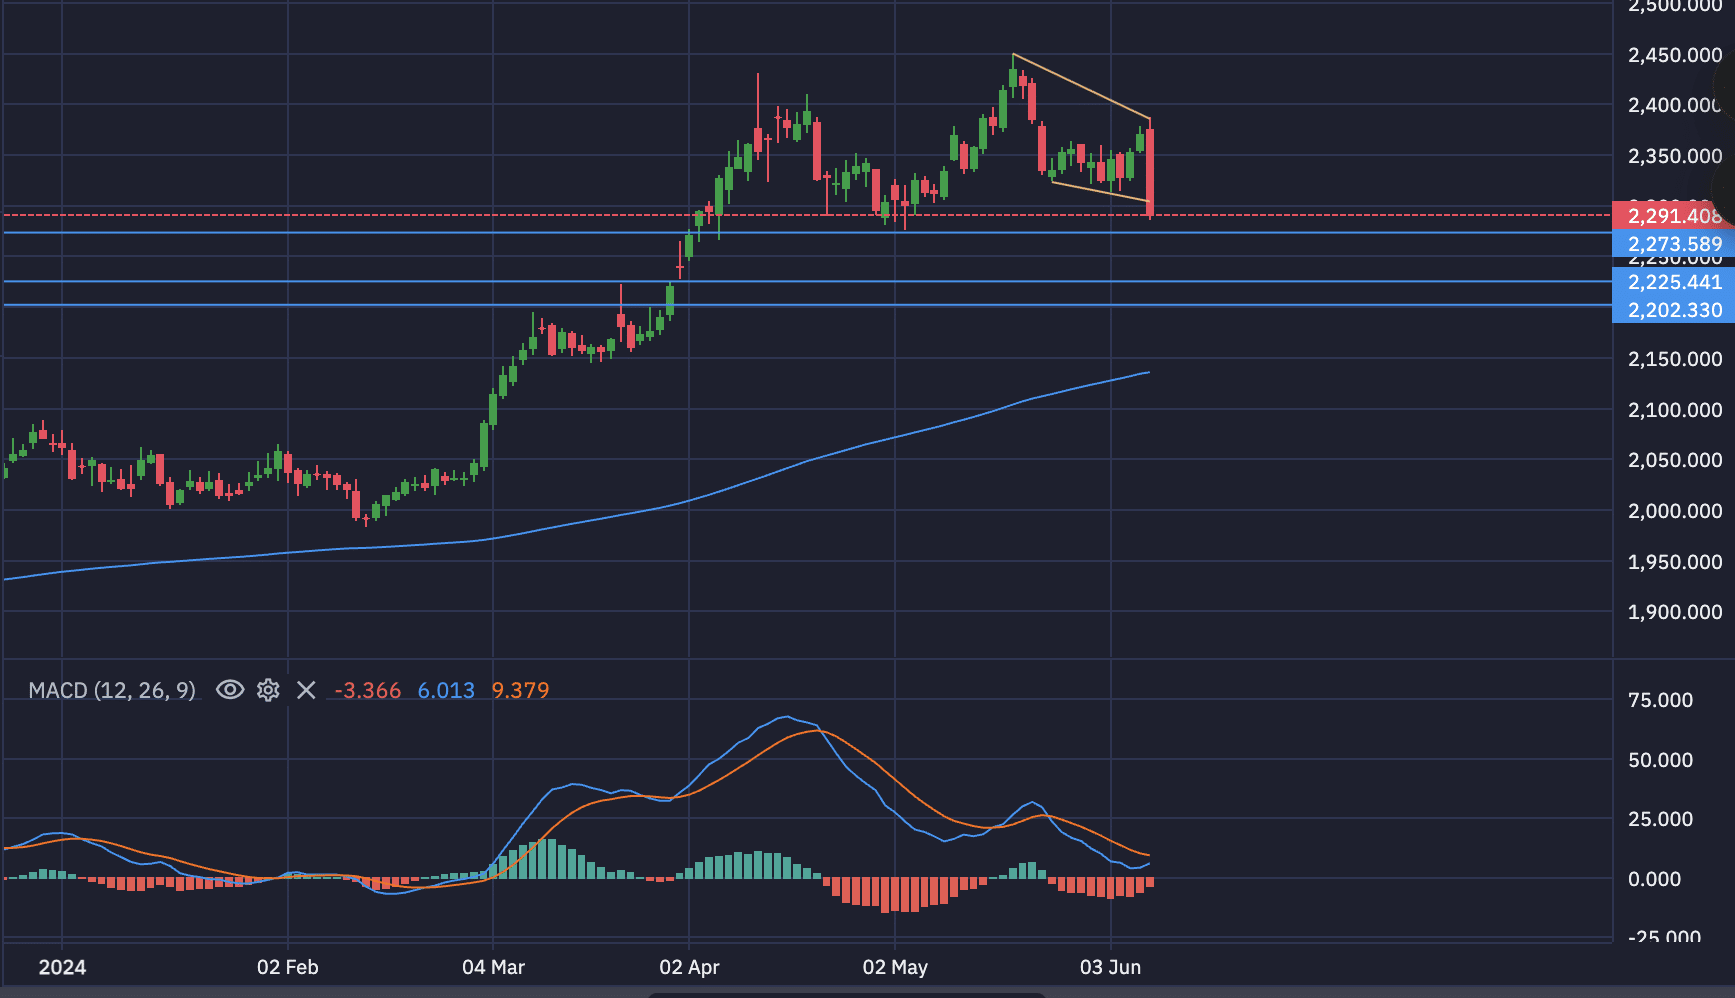Click the MACD histogram value -3.366

(368, 690)
